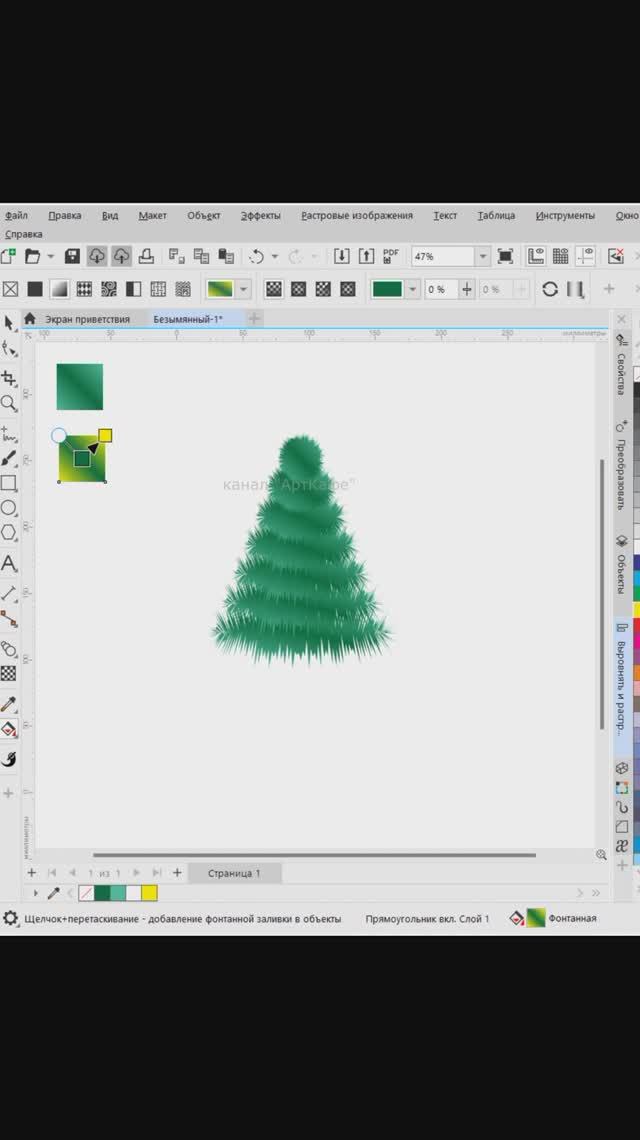Select the Interactive Fill tool
The image size is (640, 1140).
[x=9, y=729]
